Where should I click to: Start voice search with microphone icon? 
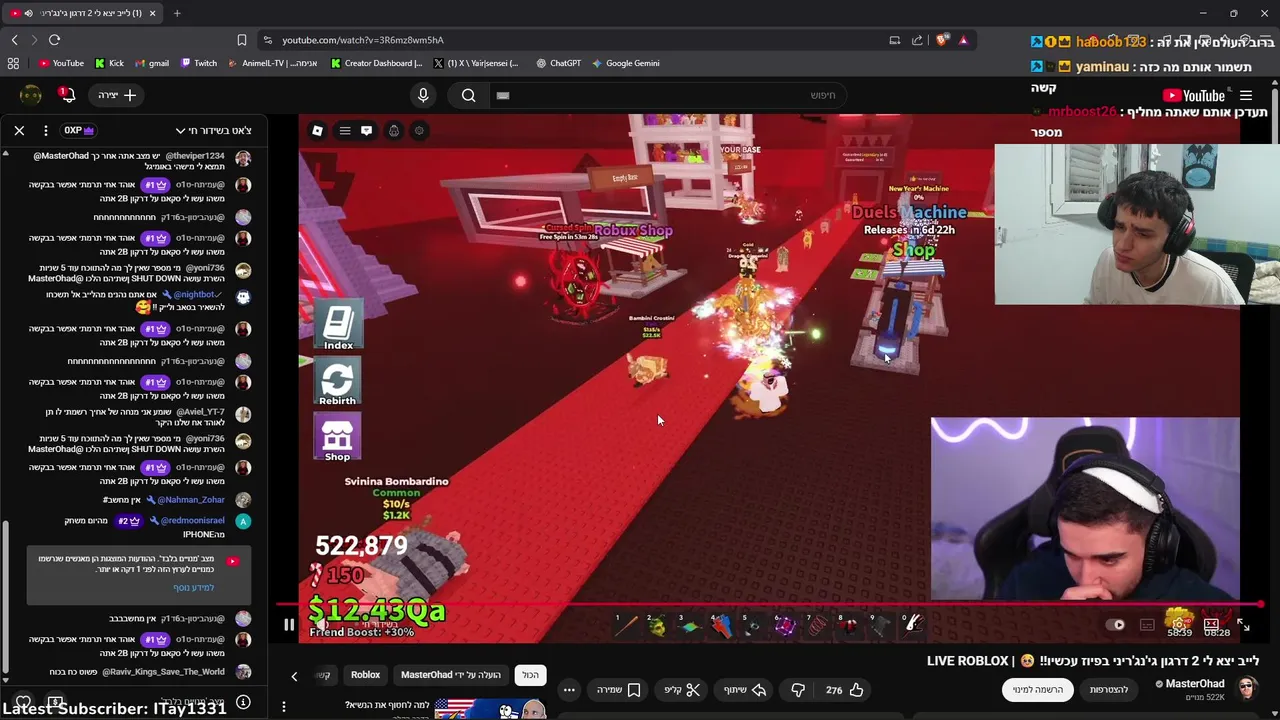423,95
